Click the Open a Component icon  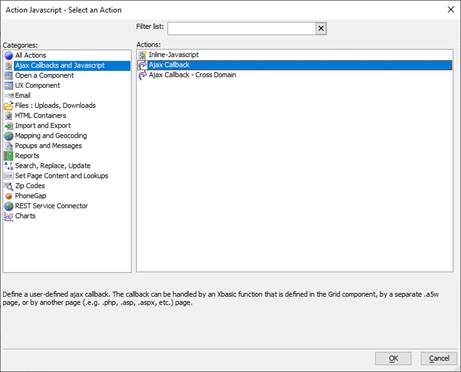(9, 75)
